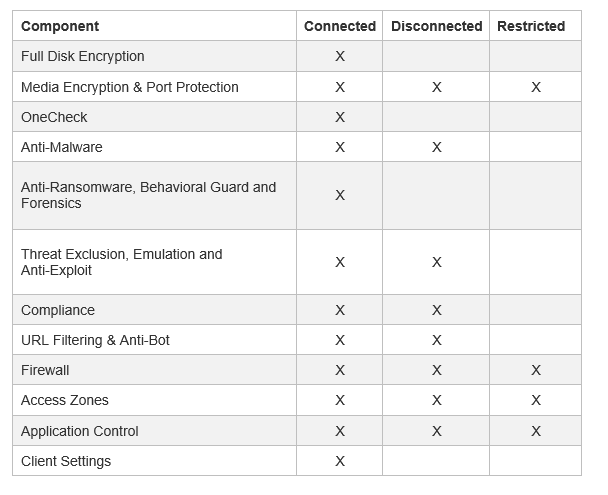Click the X under Restricted for Firewall
Screen dimensions: 608x495
click(536, 370)
